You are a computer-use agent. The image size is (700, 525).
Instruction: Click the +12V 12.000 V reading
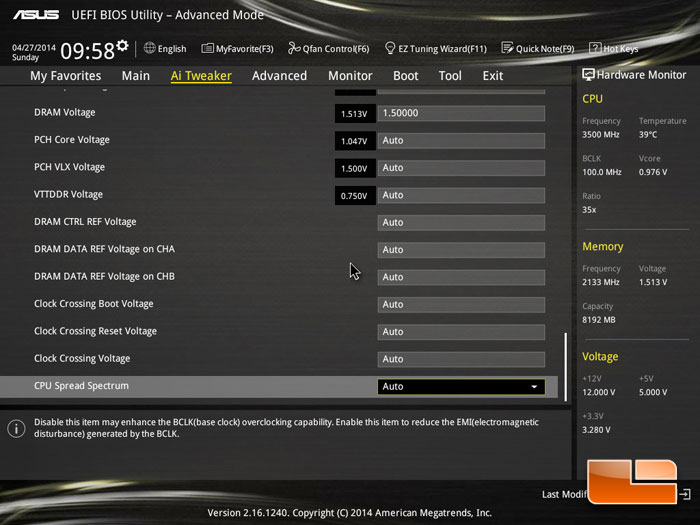tap(599, 392)
